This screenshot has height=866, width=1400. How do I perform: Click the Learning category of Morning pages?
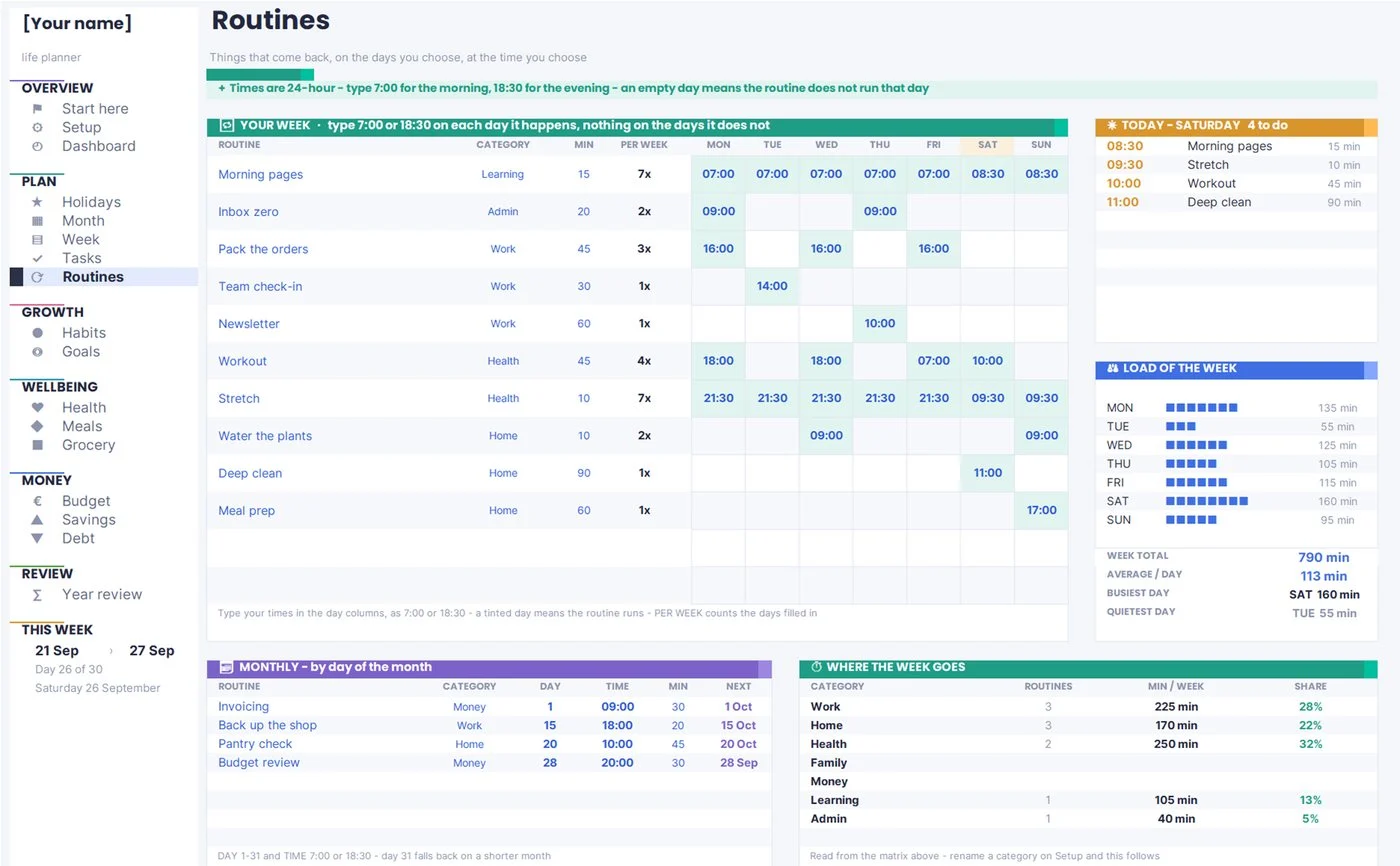(502, 175)
